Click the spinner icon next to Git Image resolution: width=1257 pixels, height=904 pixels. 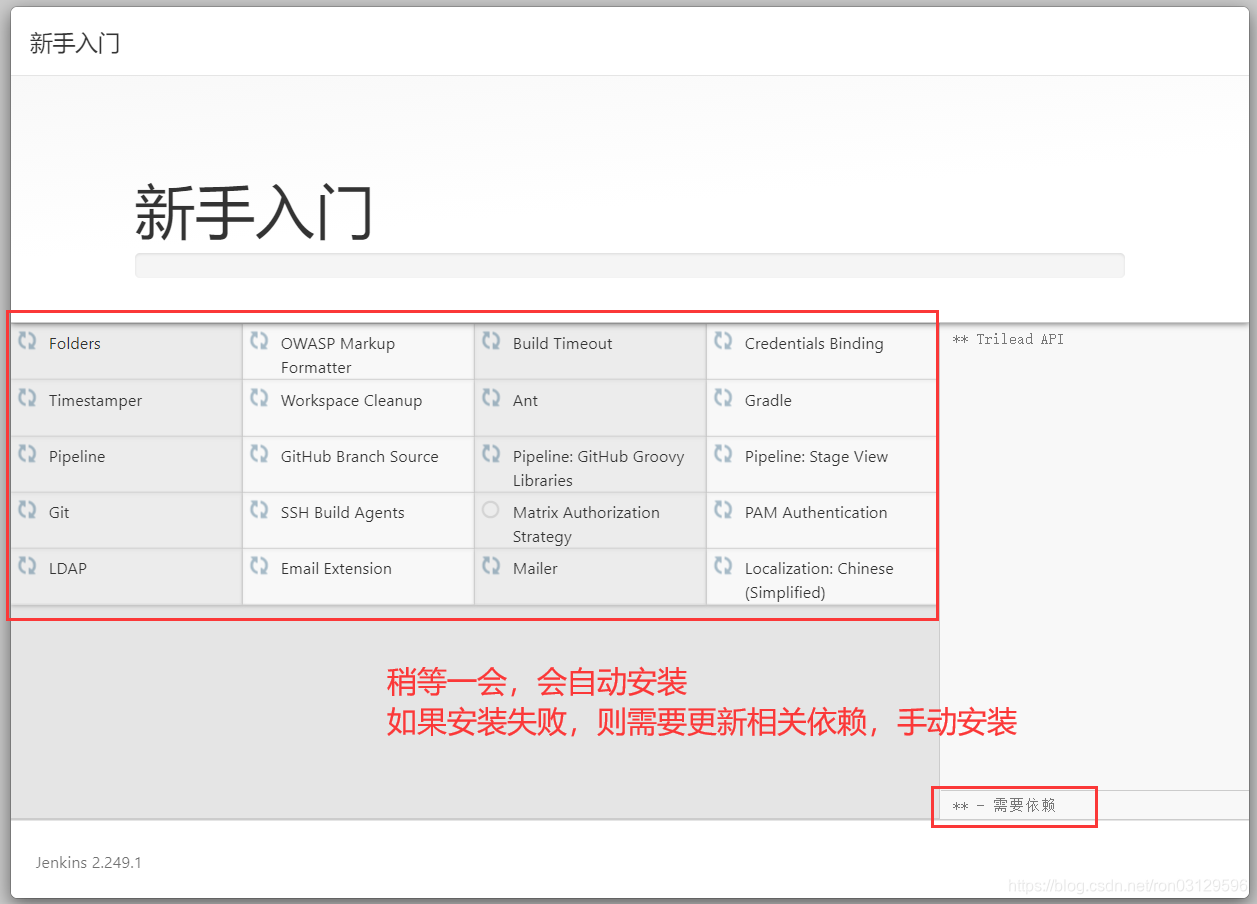click(27, 510)
